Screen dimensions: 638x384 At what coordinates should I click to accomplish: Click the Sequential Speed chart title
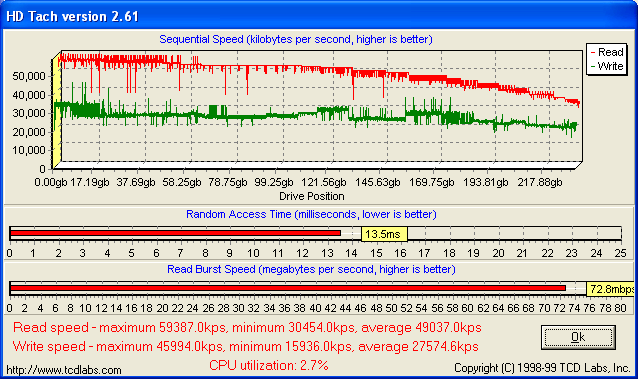[x=296, y=39]
